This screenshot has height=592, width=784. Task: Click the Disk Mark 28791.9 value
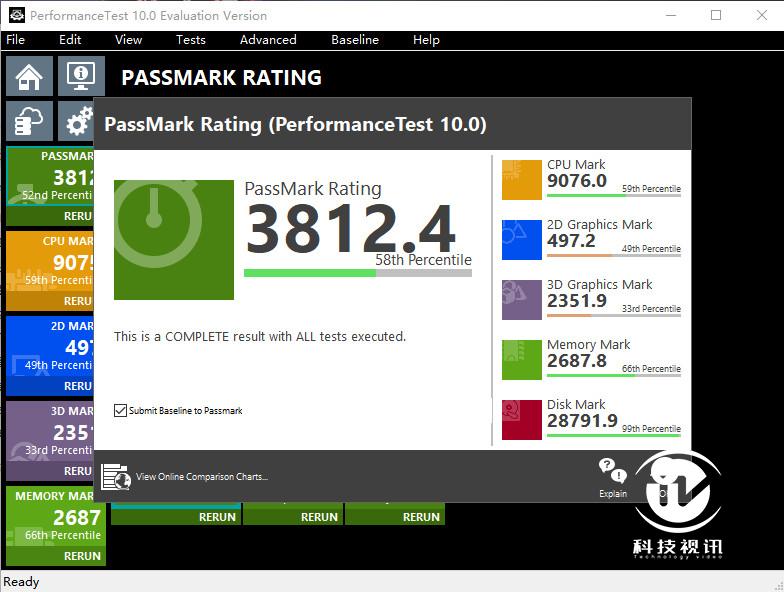click(582, 420)
